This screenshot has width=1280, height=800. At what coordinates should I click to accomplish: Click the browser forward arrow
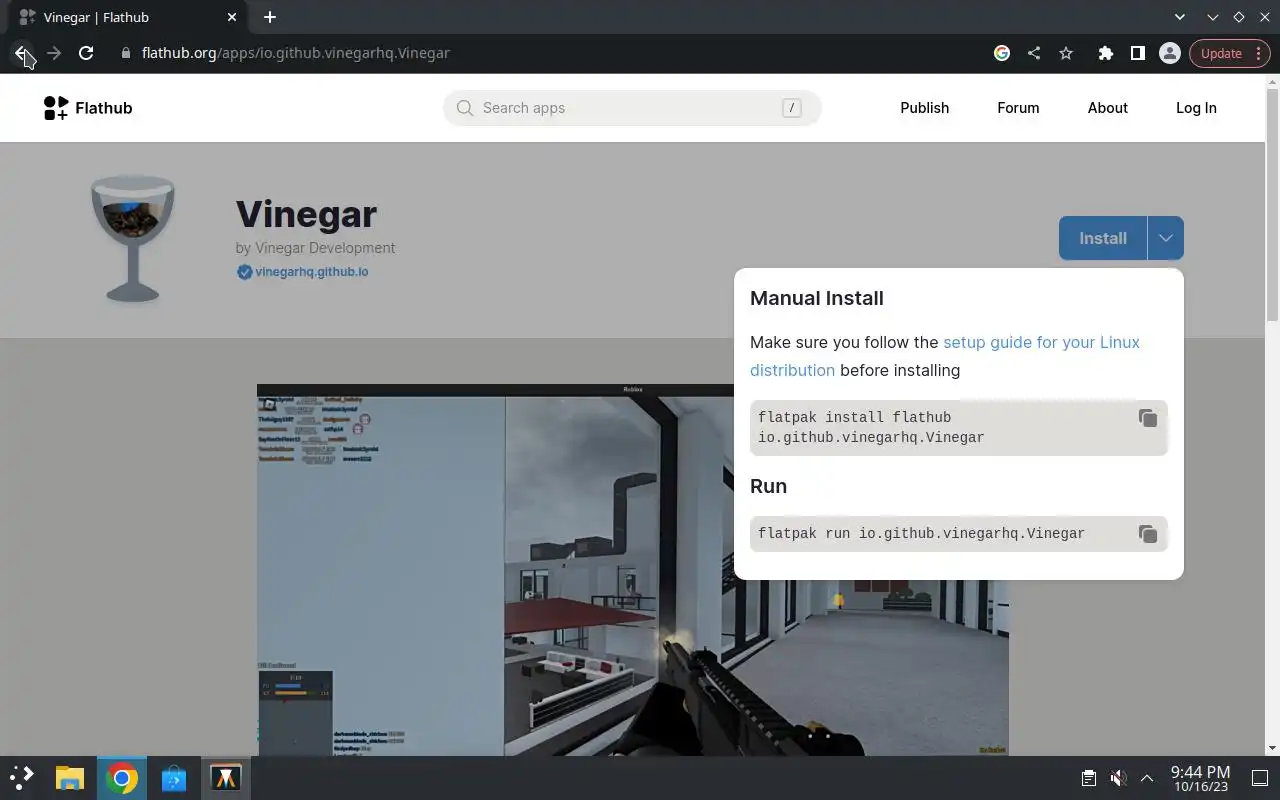tap(54, 53)
